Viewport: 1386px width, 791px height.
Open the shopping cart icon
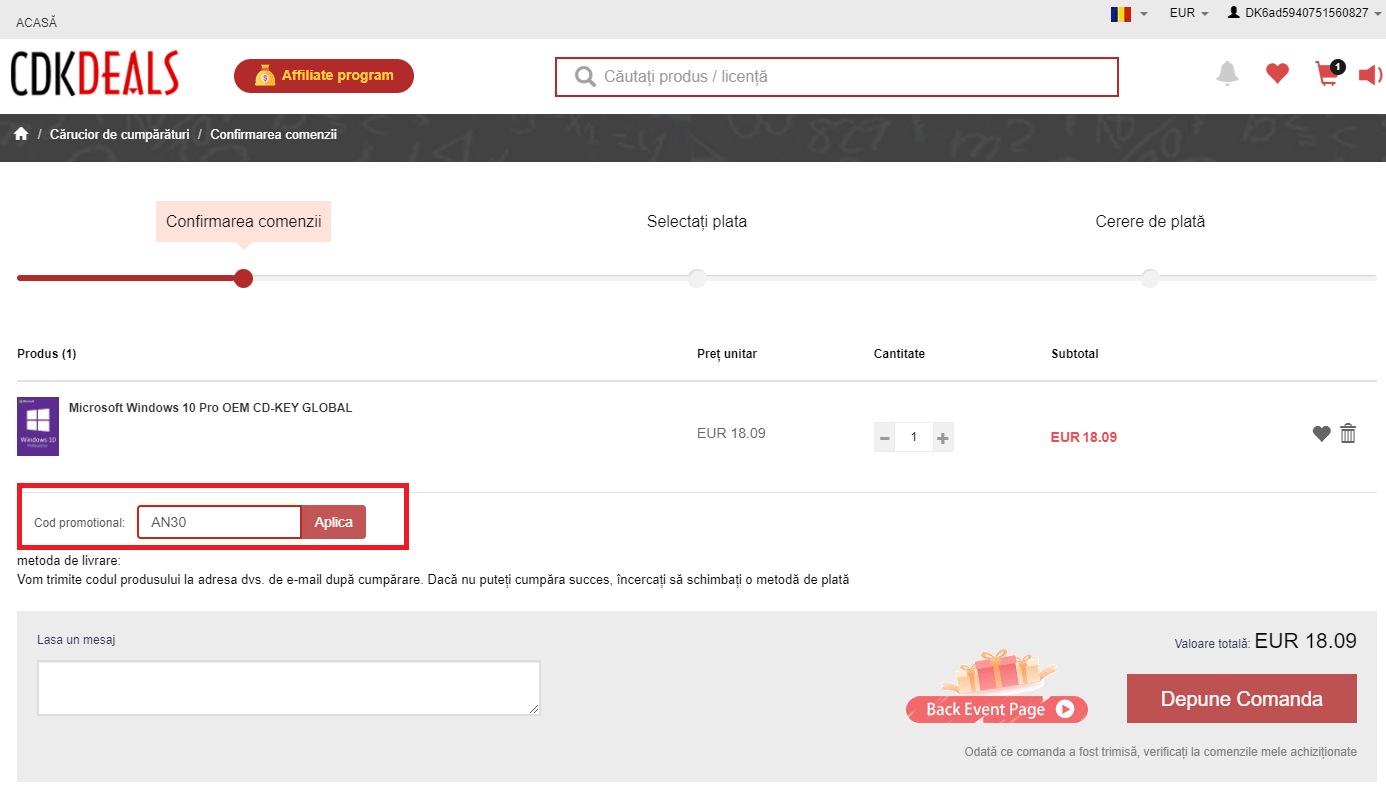tap(1326, 75)
